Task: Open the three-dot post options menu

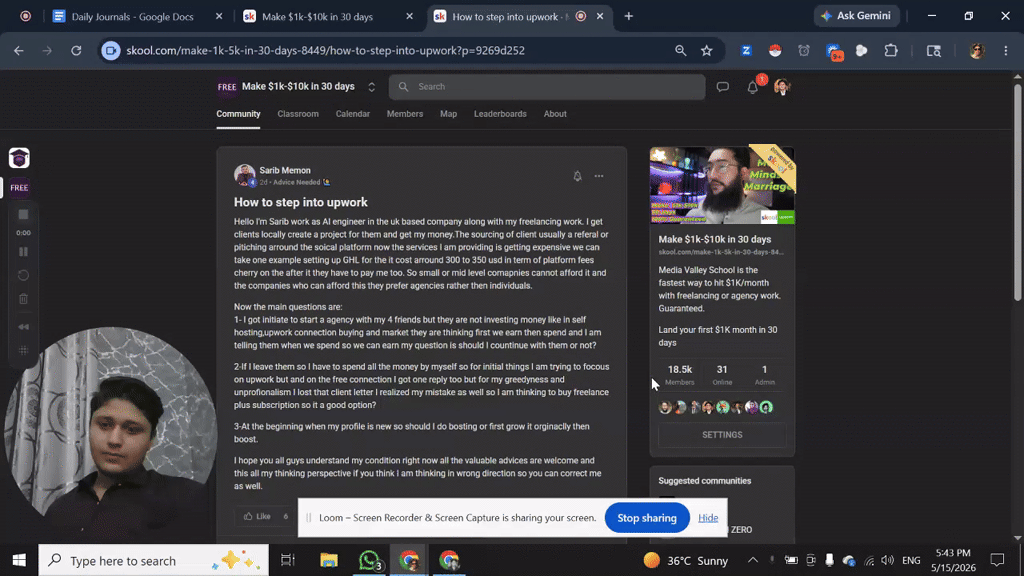Action: tap(599, 176)
